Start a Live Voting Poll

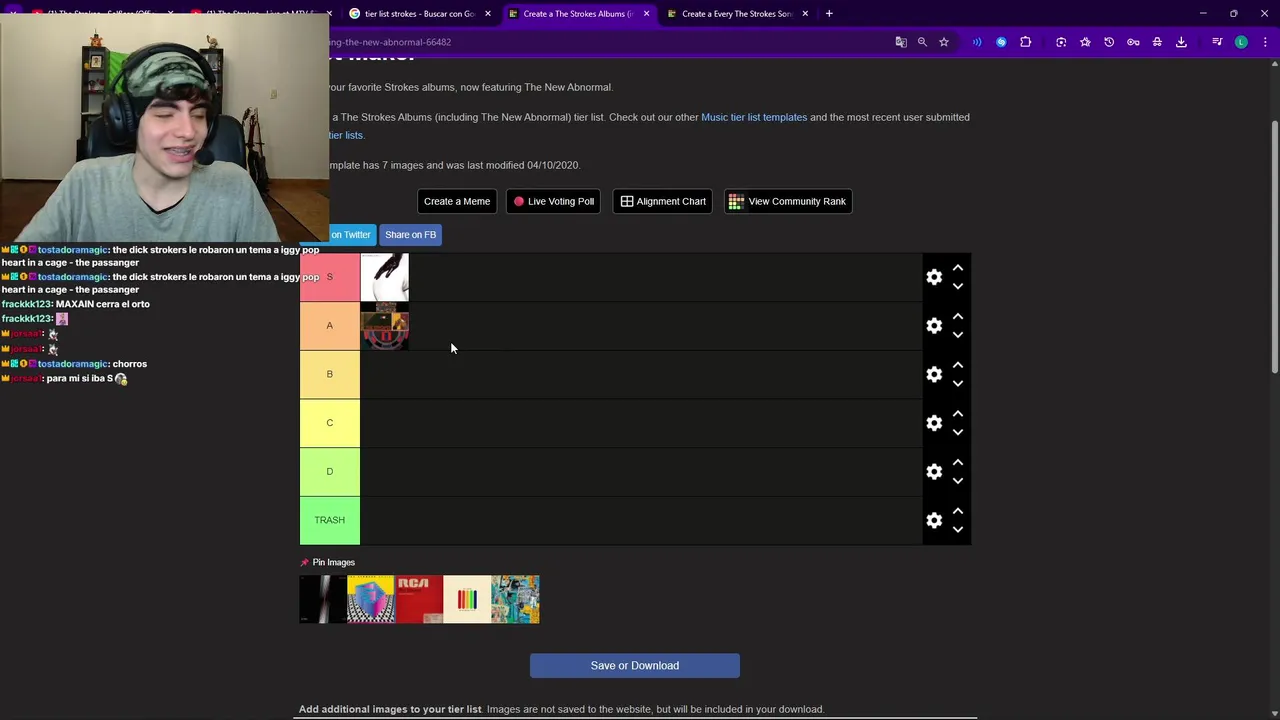coord(554,202)
